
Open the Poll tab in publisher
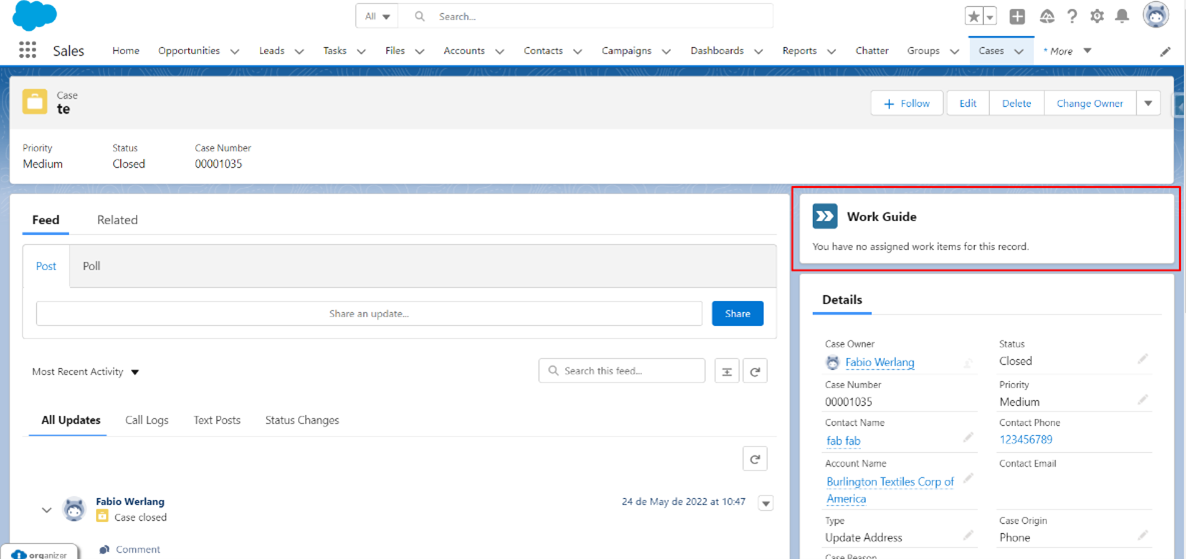click(92, 266)
